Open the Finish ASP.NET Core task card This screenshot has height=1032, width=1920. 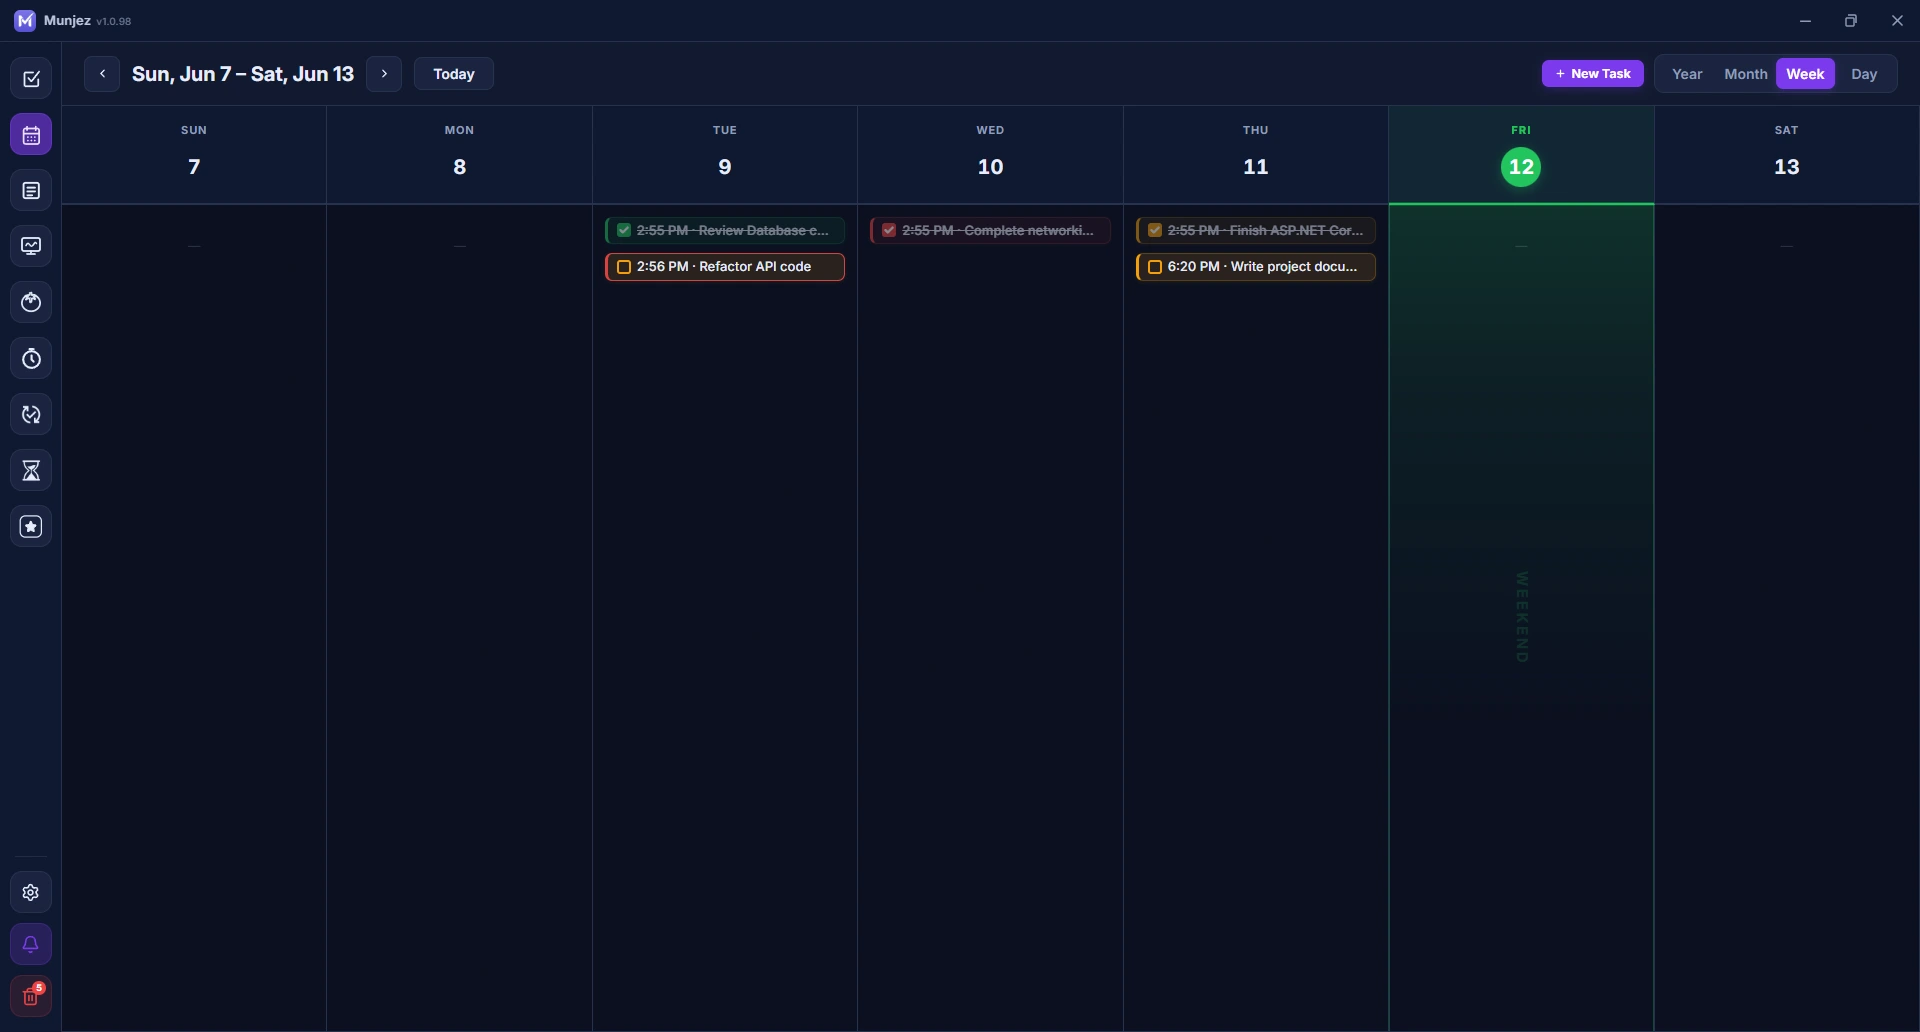(x=1256, y=231)
